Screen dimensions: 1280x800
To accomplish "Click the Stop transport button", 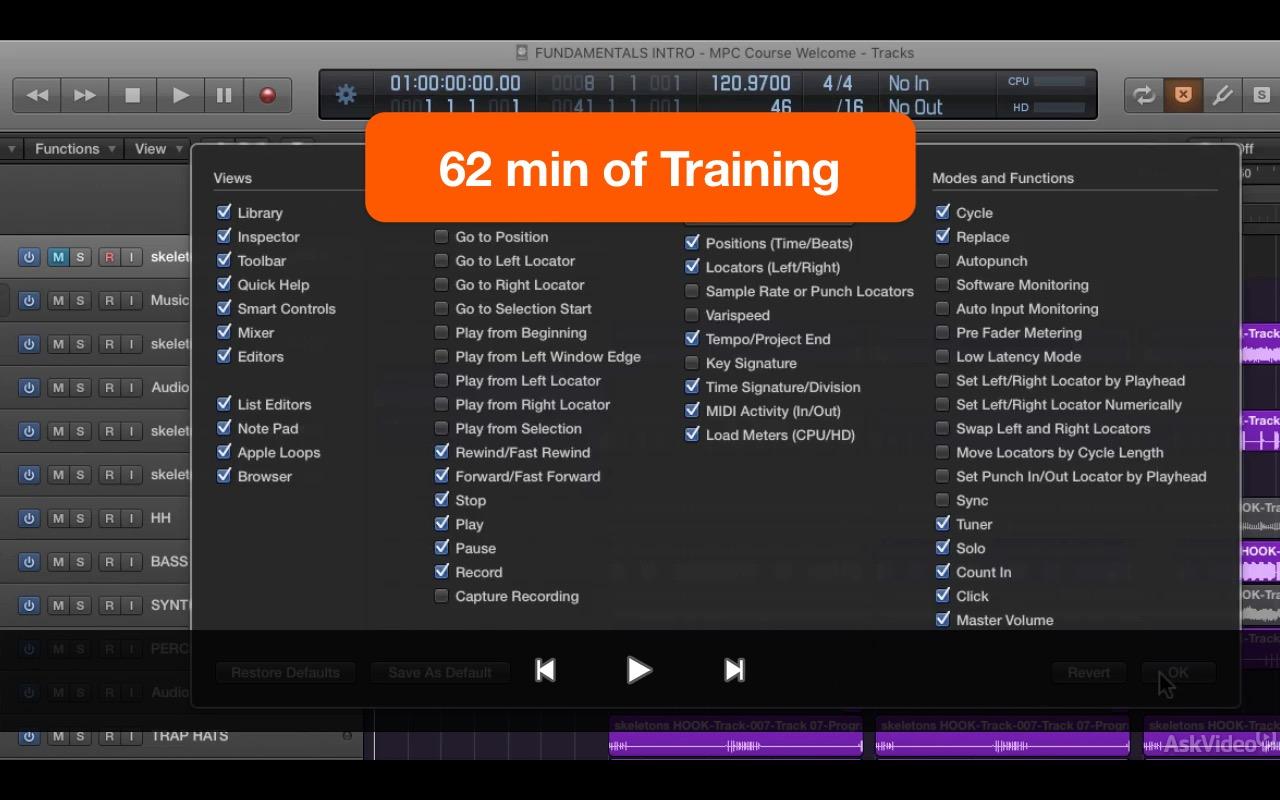I will (x=132, y=95).
